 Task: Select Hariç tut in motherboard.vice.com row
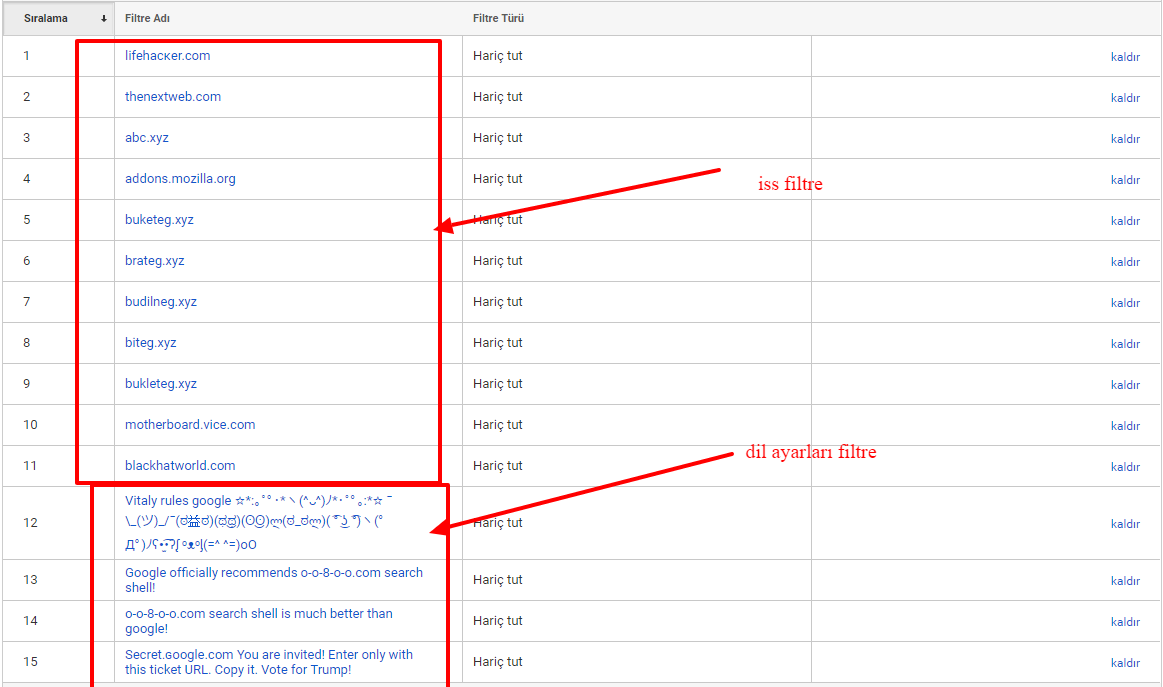tap(498, 424)
